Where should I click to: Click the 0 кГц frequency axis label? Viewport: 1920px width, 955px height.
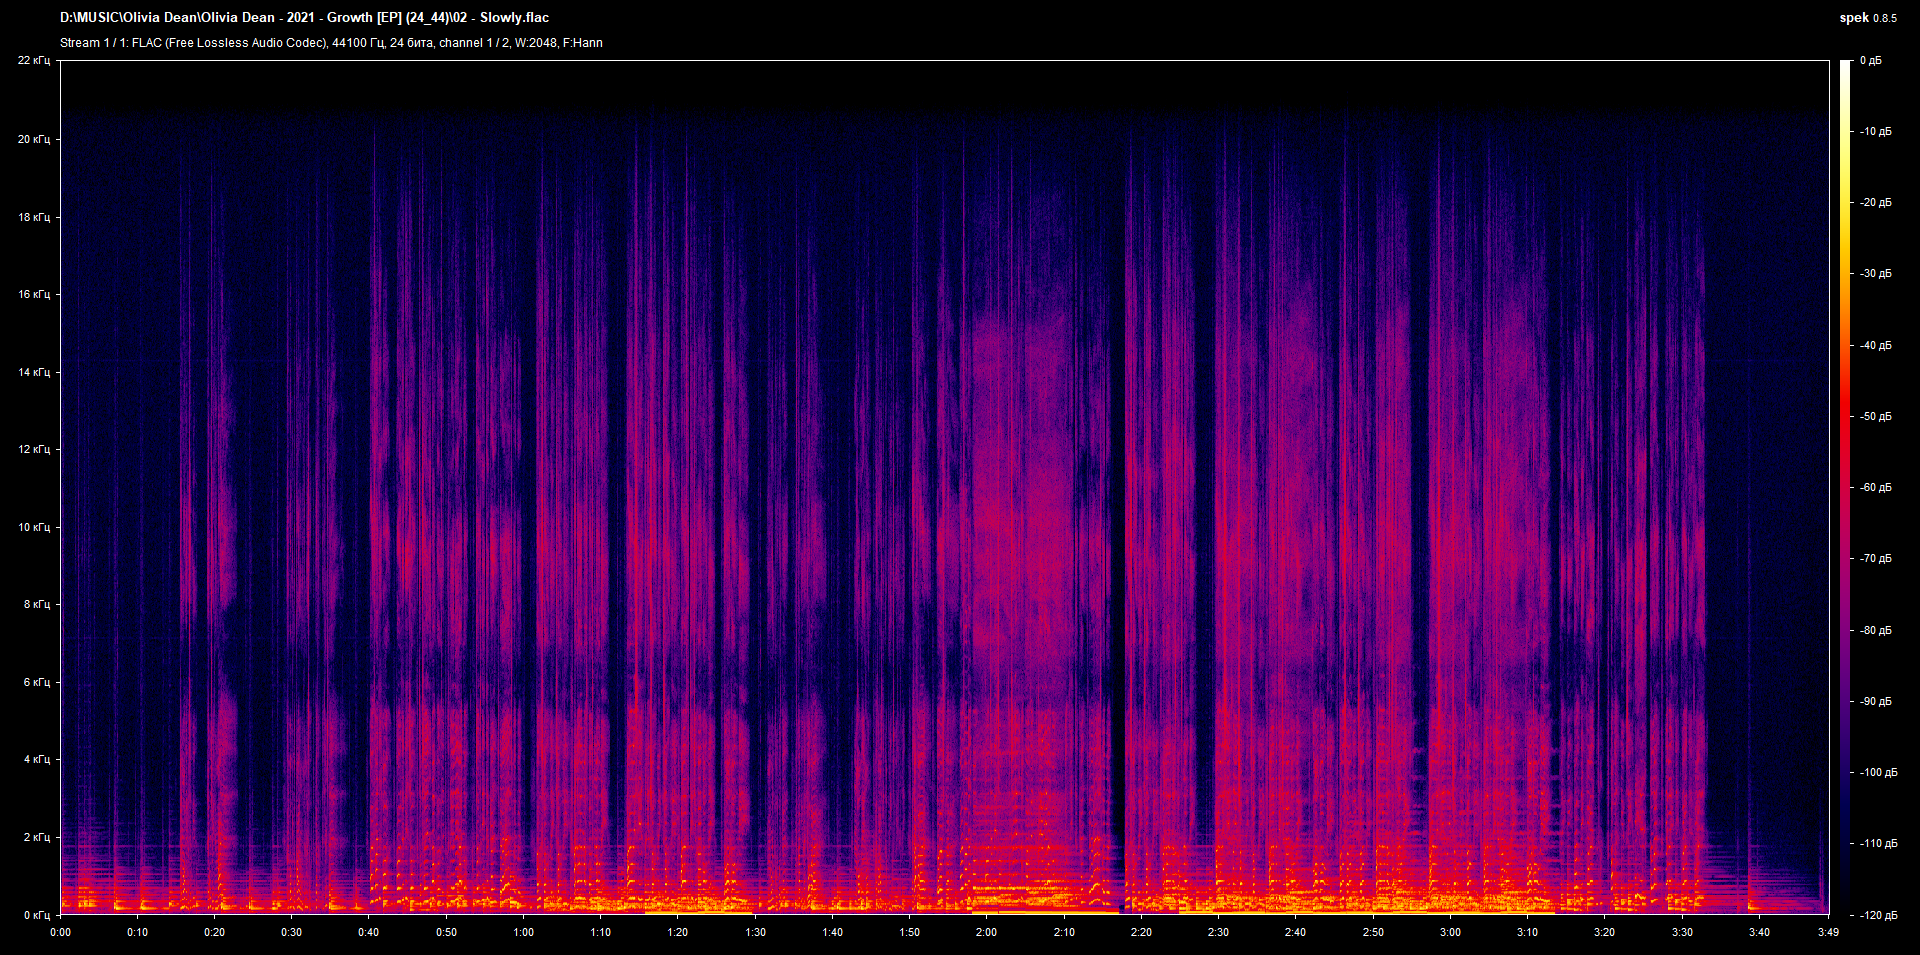(37, 915)
